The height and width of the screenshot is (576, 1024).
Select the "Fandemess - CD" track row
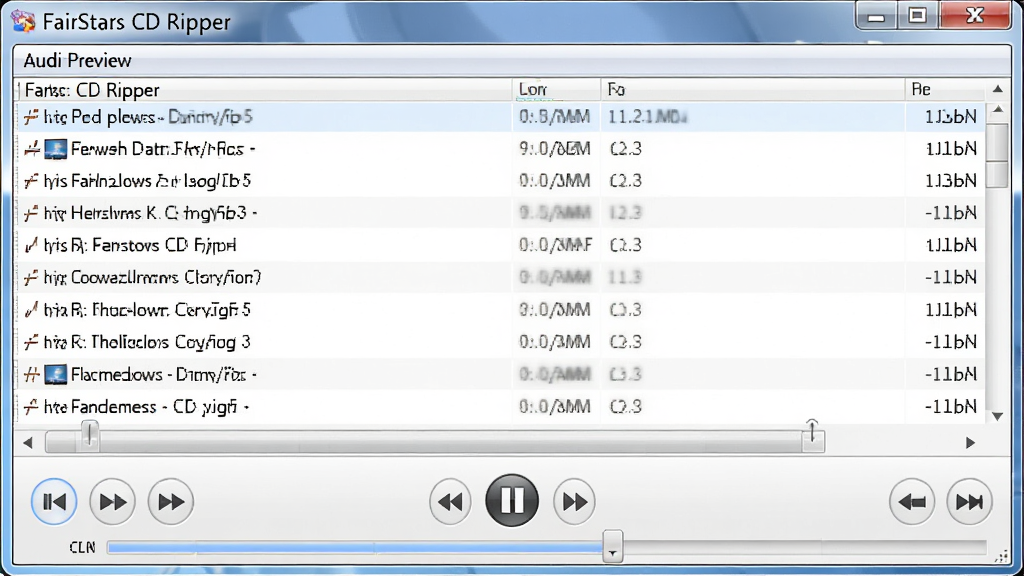click(500, 407)
